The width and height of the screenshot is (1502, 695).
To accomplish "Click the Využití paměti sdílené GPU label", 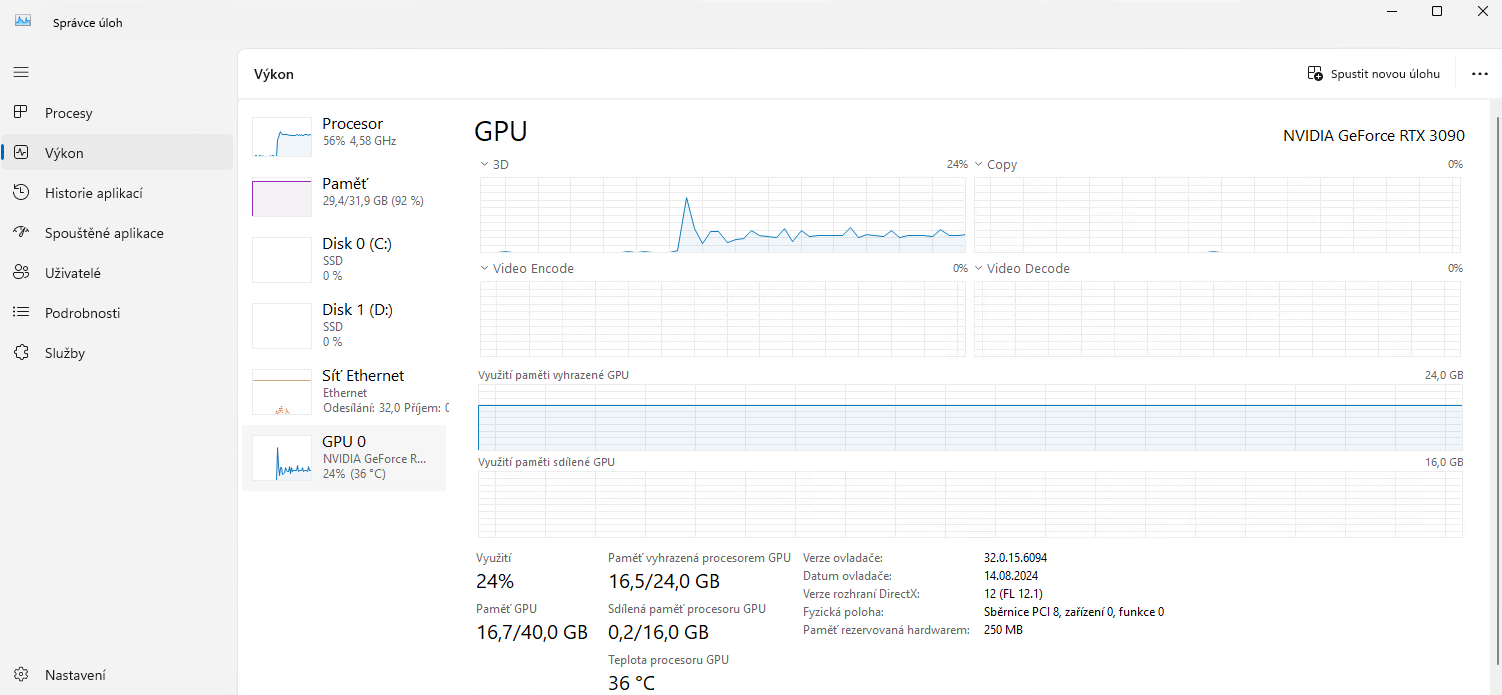I will tap(546, 462).
